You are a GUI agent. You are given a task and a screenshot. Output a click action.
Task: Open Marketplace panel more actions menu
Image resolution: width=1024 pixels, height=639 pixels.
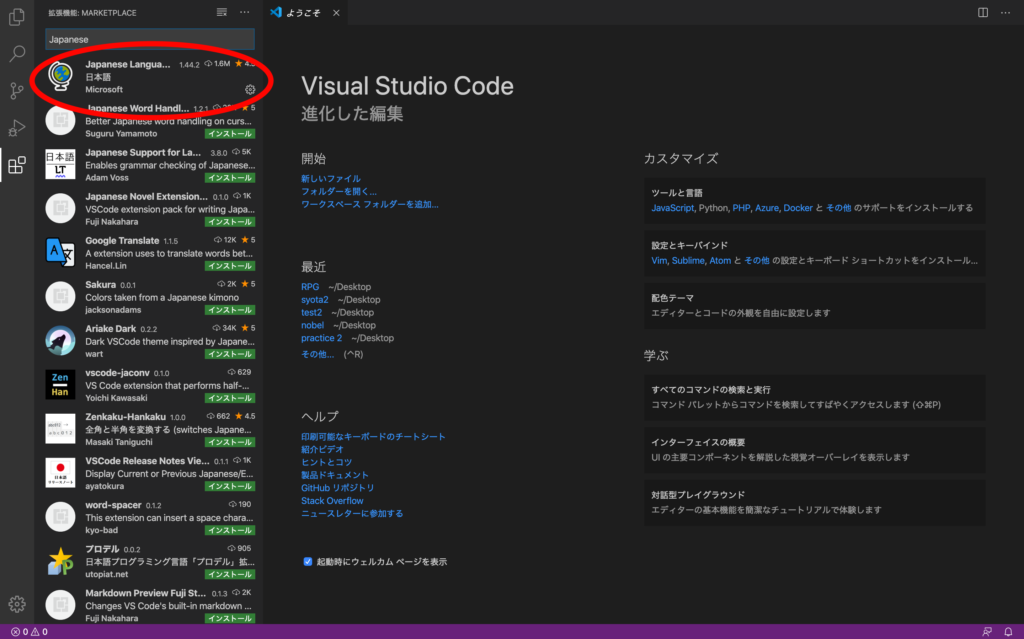[x=244, y=12]
